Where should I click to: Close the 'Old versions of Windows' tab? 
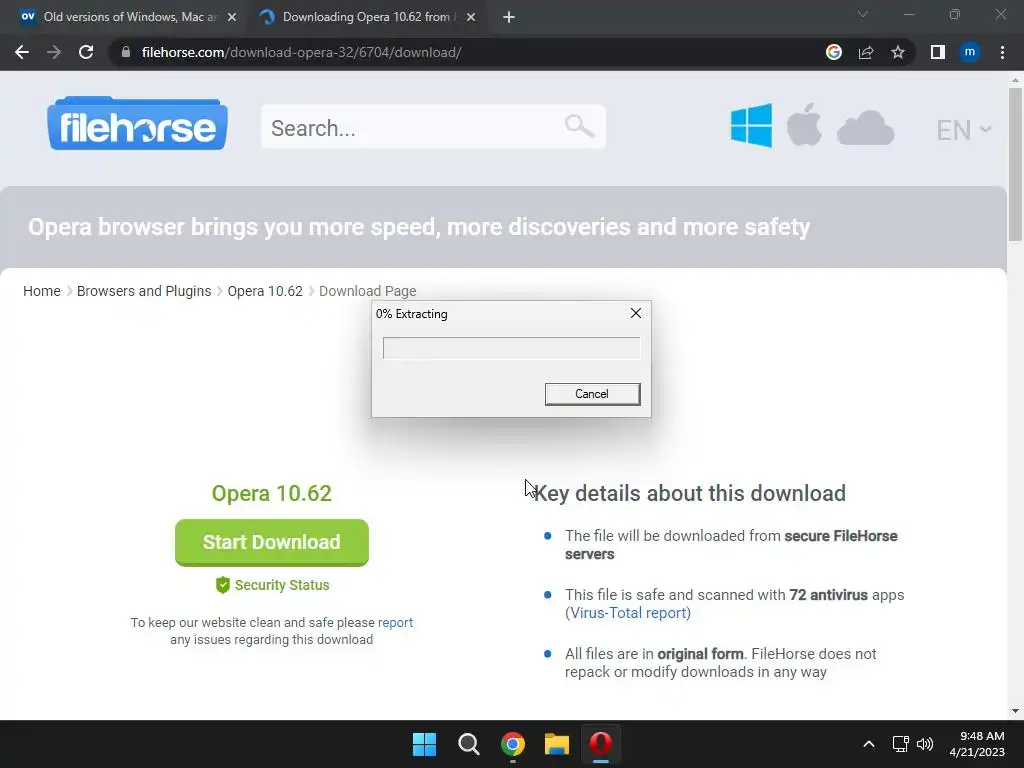pos(232,17)
